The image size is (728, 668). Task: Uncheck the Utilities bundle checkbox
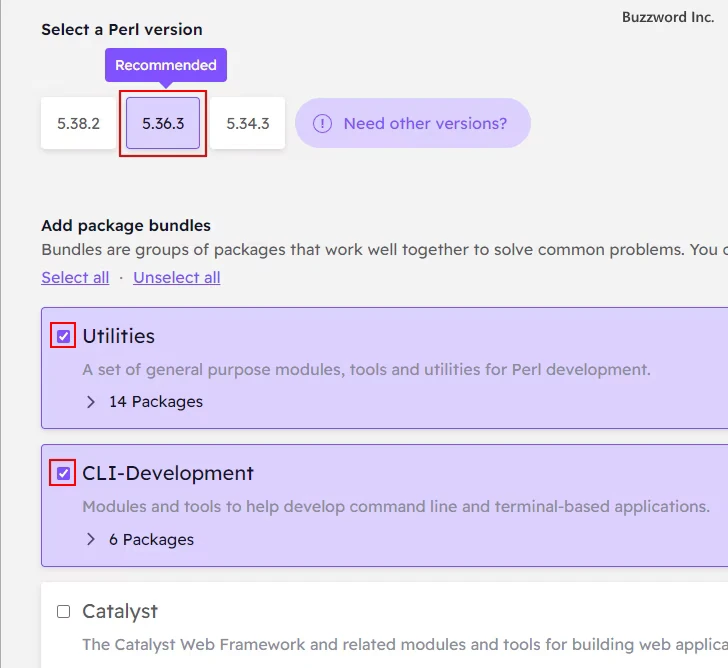[64, 336]
